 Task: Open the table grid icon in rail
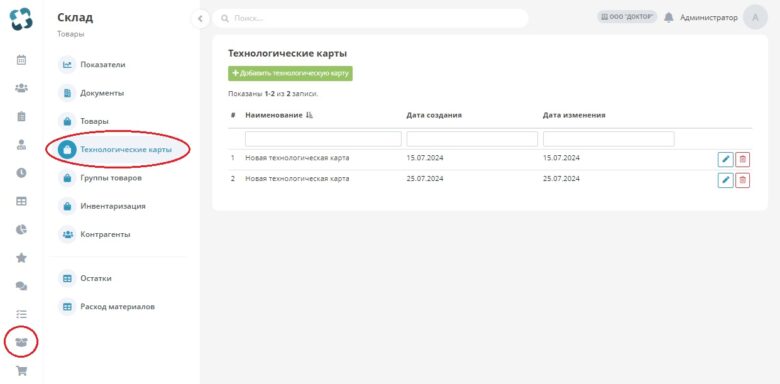pos(21,201)
